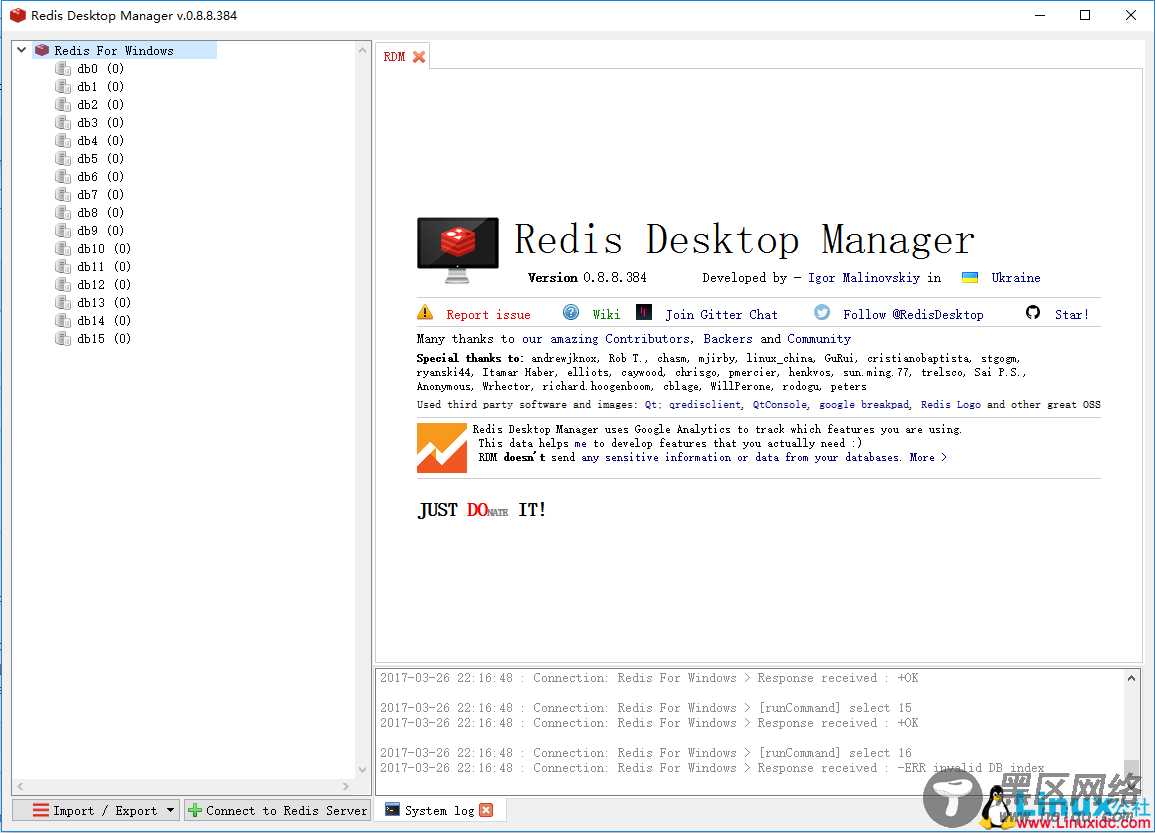Click the Redis title bar app icon
This screenshot has height=833, width=1155.
click(17, 15)
